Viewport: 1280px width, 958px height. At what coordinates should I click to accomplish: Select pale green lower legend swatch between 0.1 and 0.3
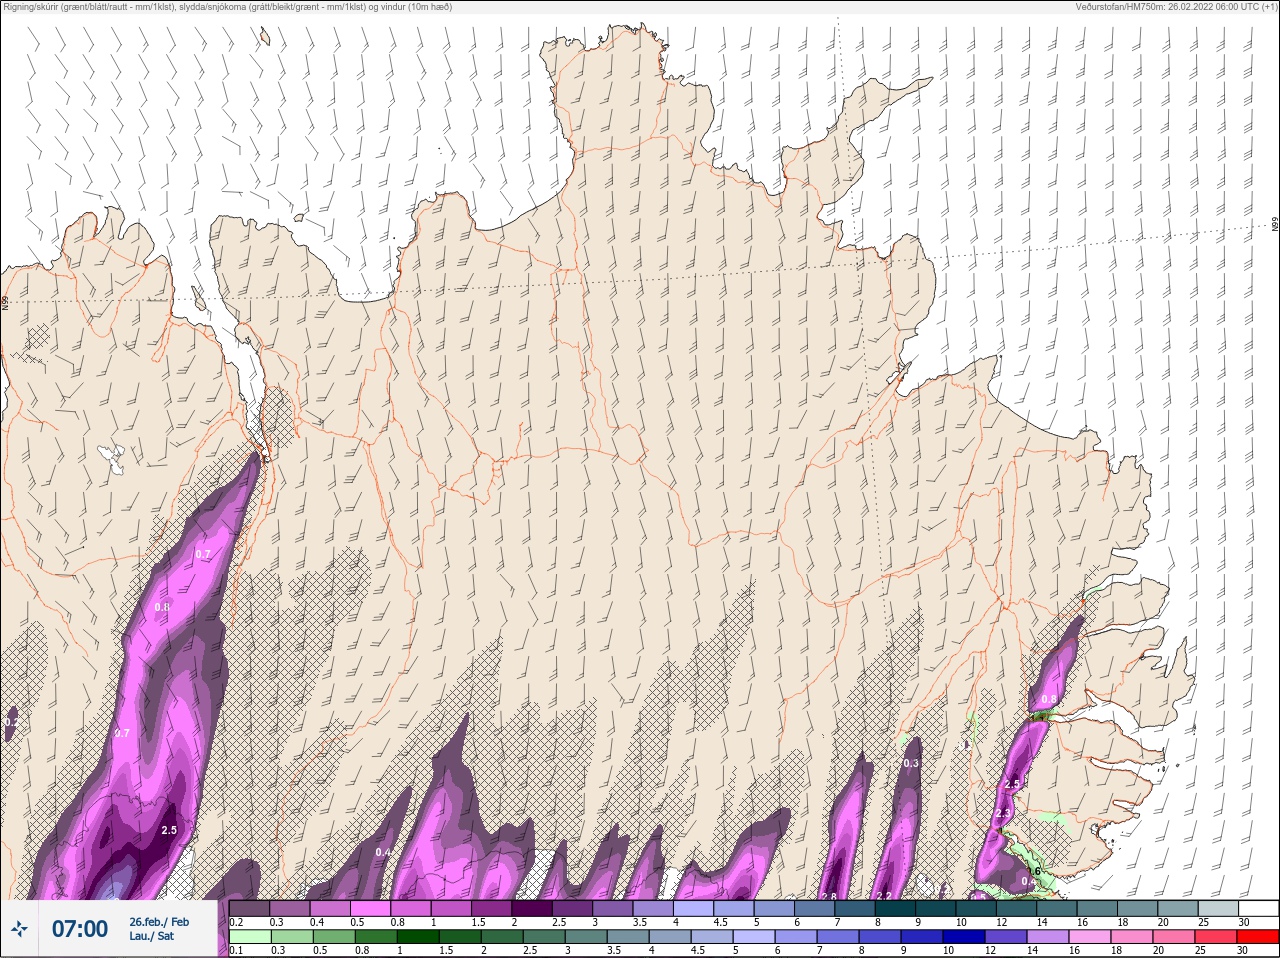tap(249, 937)
